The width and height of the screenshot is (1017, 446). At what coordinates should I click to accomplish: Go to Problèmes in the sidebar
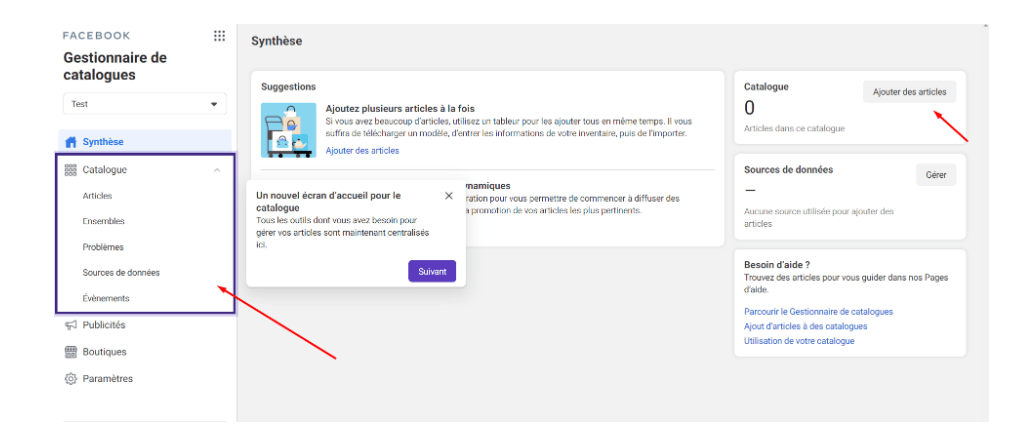[103, 247]
